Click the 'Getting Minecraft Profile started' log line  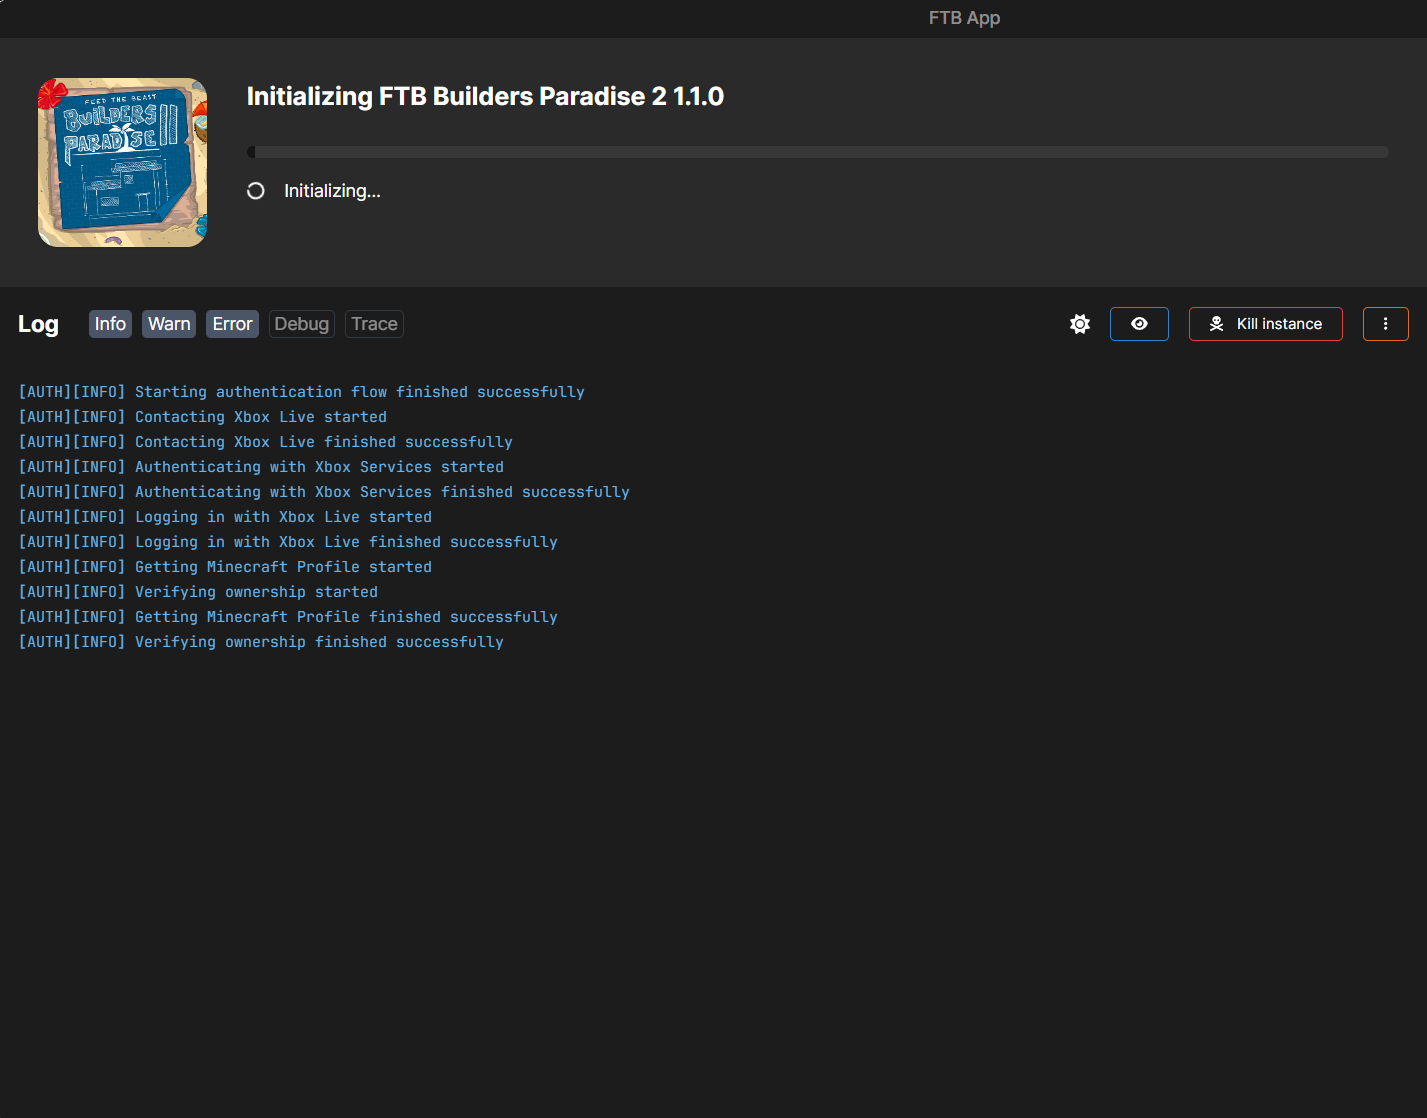(x=225, y=567)
